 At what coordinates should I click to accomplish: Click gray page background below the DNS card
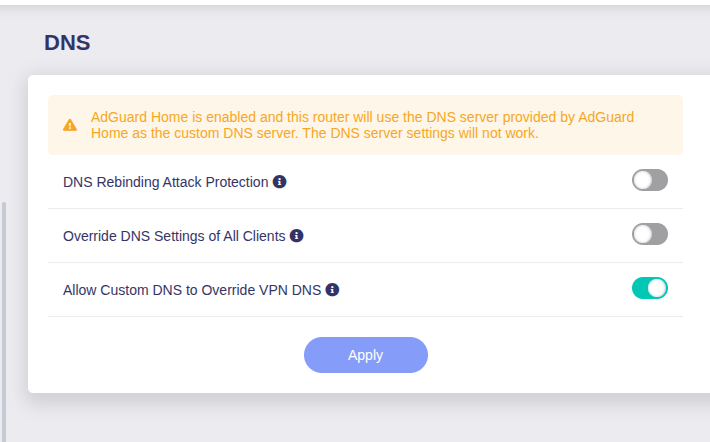click(x=360, y=420)
